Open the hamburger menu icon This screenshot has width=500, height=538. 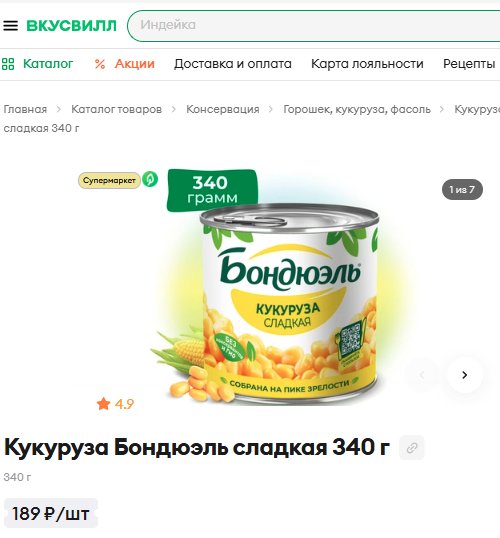tap(10, 26)
